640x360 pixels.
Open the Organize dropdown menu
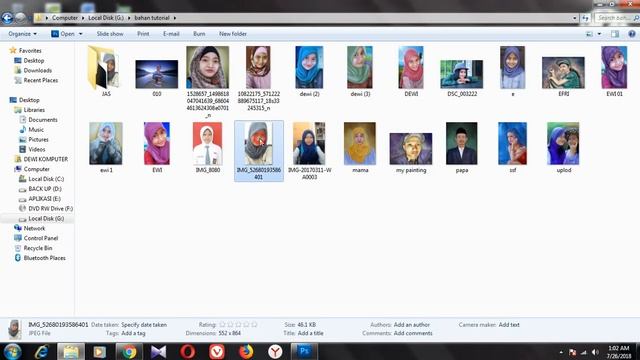(22, 34)
